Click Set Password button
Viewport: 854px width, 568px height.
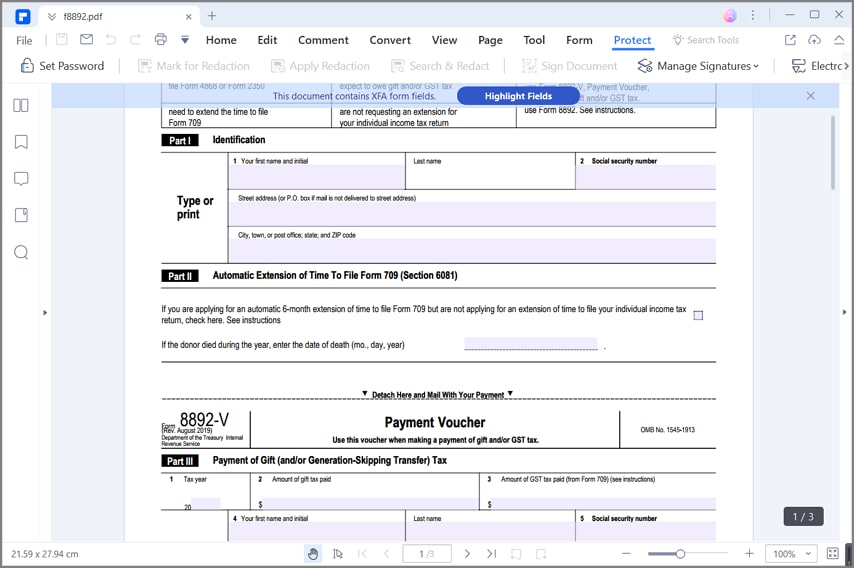pos(62,66)
